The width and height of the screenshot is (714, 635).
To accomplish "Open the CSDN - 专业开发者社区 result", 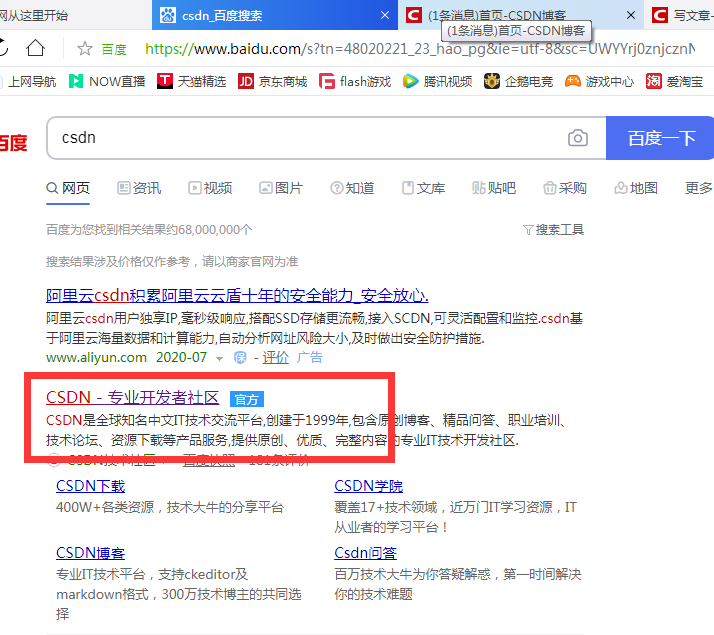I will (133, 397).
